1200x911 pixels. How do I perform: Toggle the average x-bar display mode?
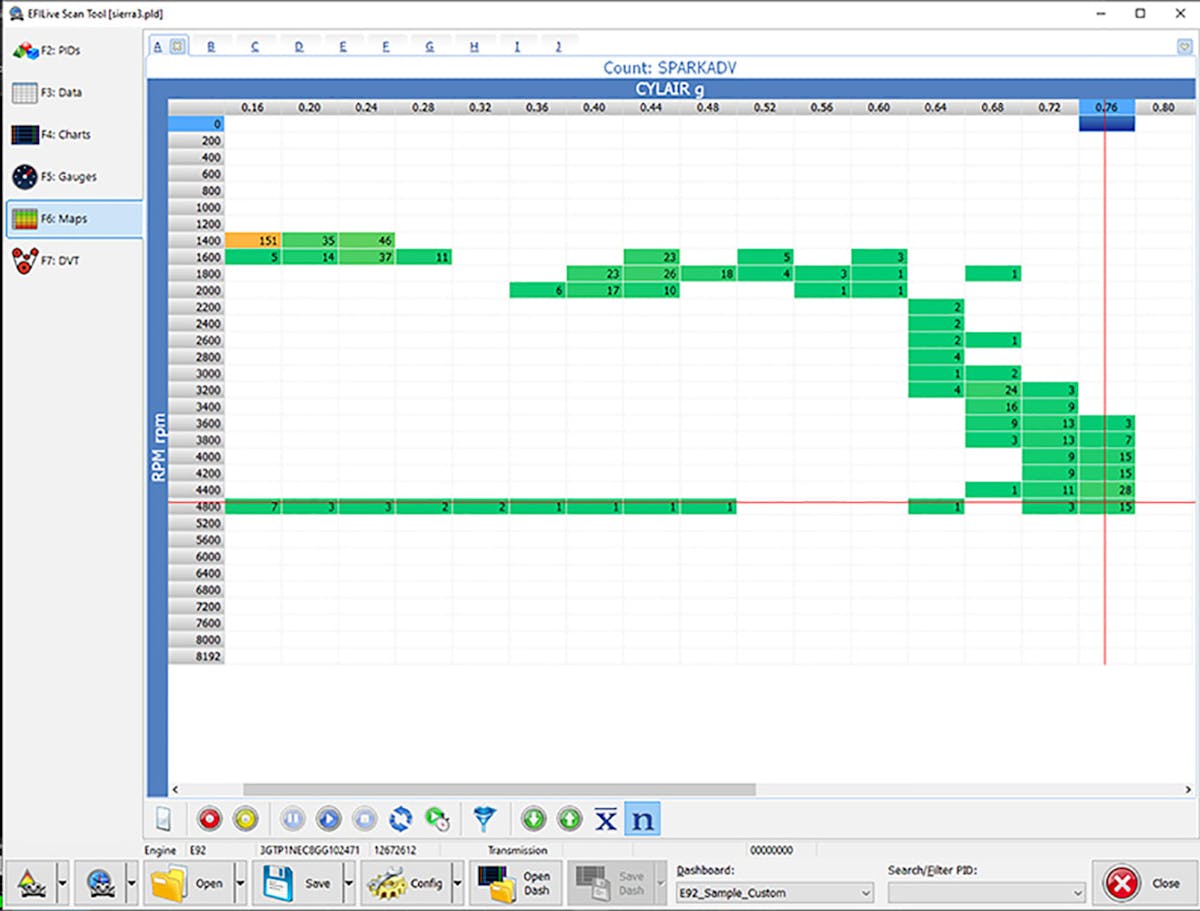point(605,819)
